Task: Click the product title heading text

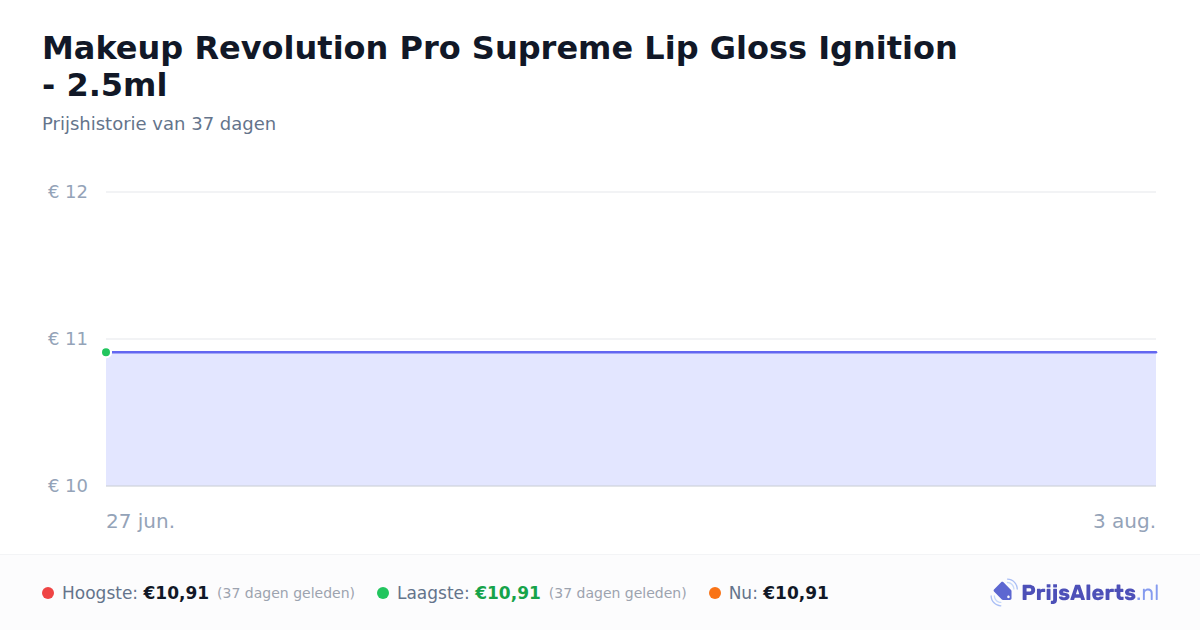Action: (500, 66)
